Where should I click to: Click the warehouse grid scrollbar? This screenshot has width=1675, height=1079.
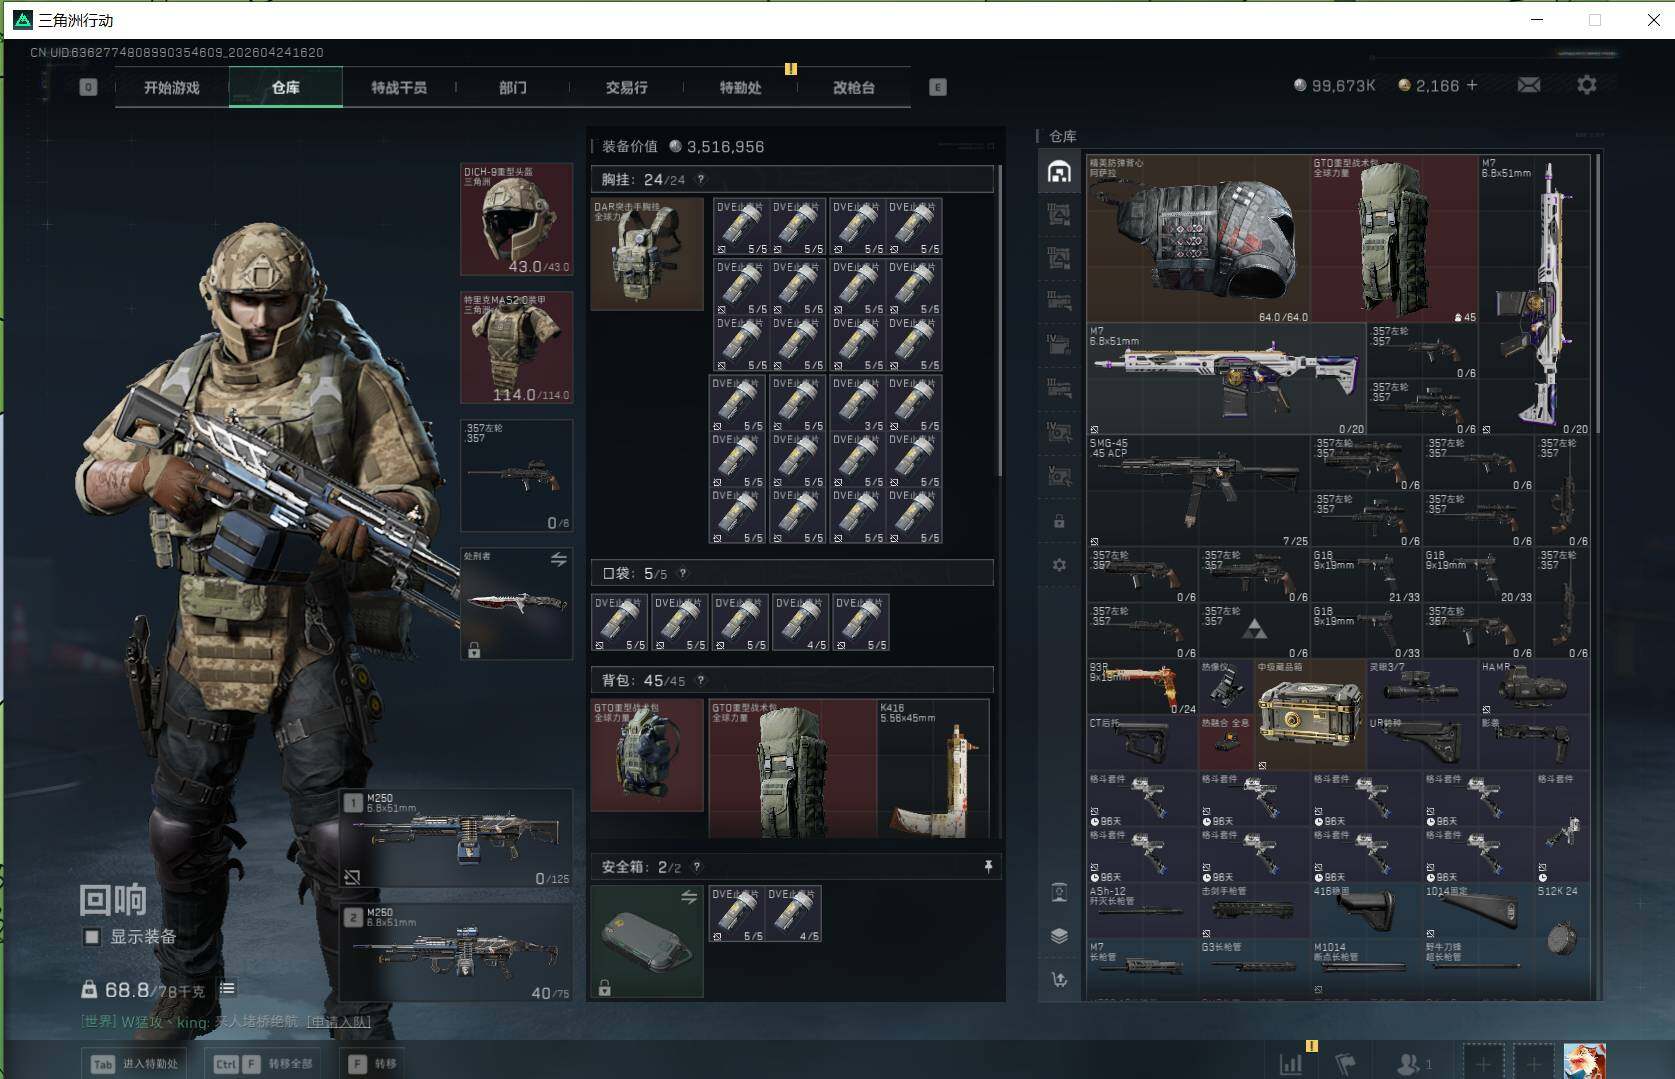tap(1598, 293)
